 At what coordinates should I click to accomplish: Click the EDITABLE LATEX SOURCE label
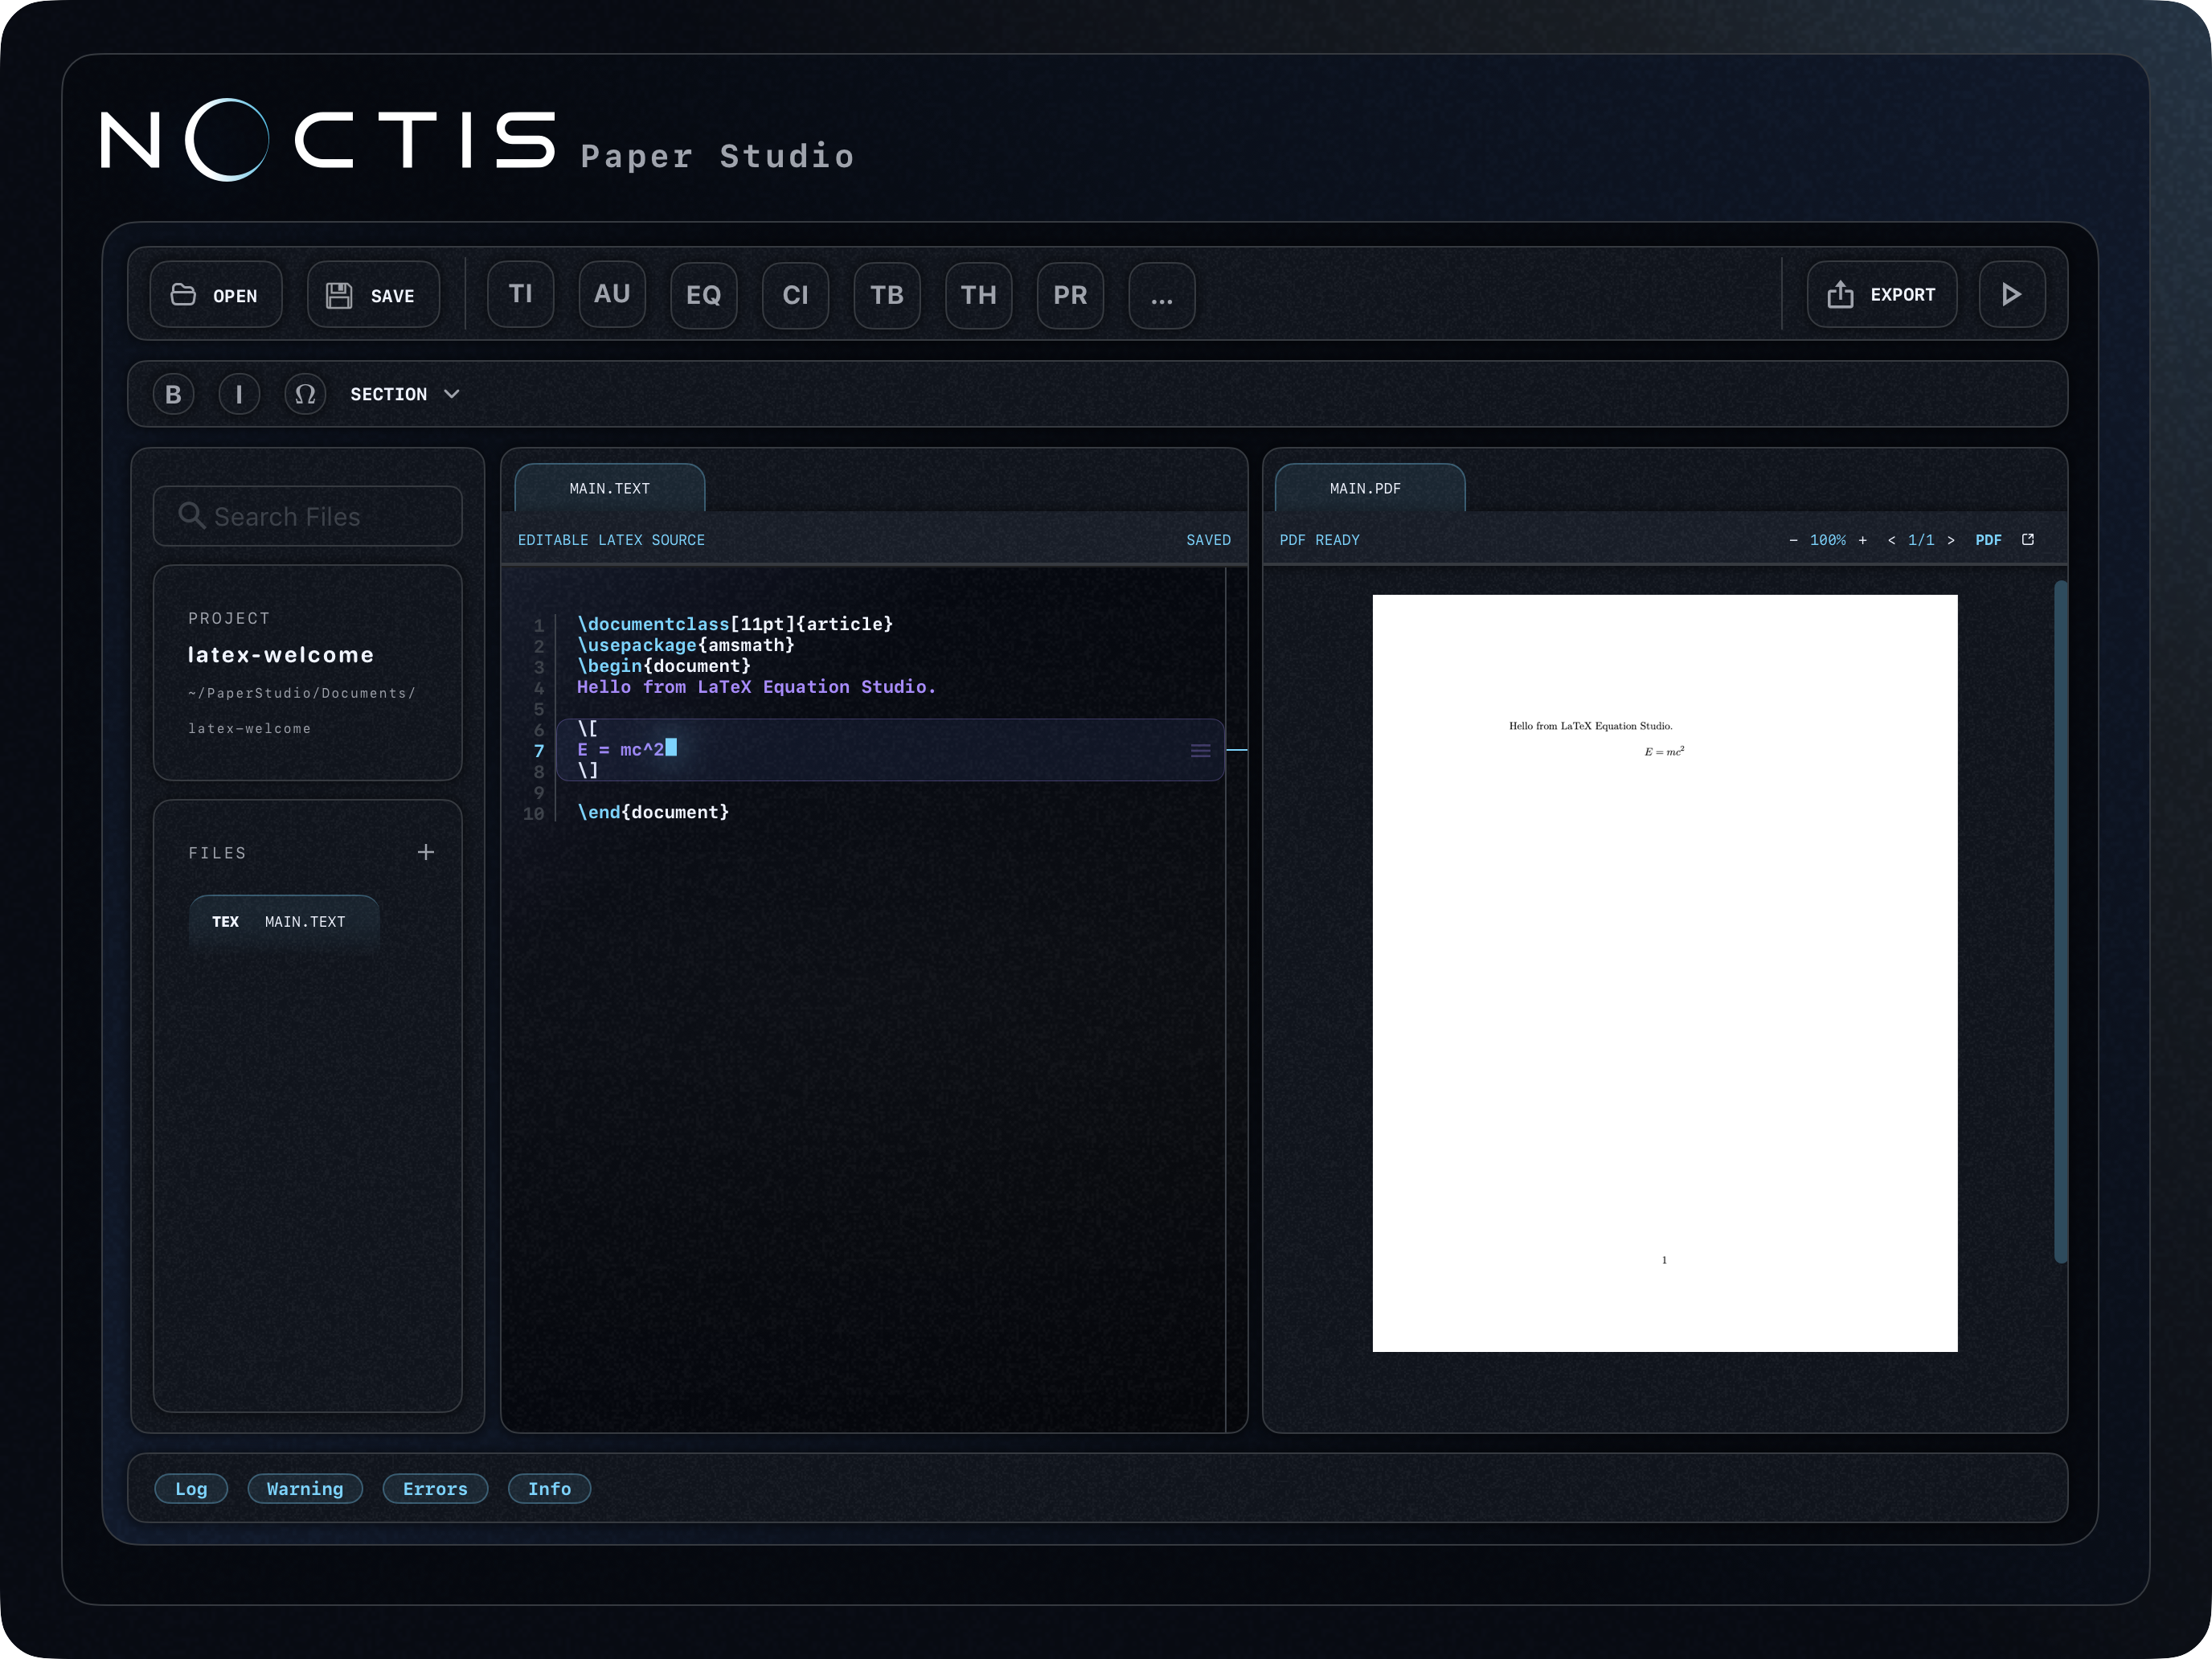[x=611, y=540]
